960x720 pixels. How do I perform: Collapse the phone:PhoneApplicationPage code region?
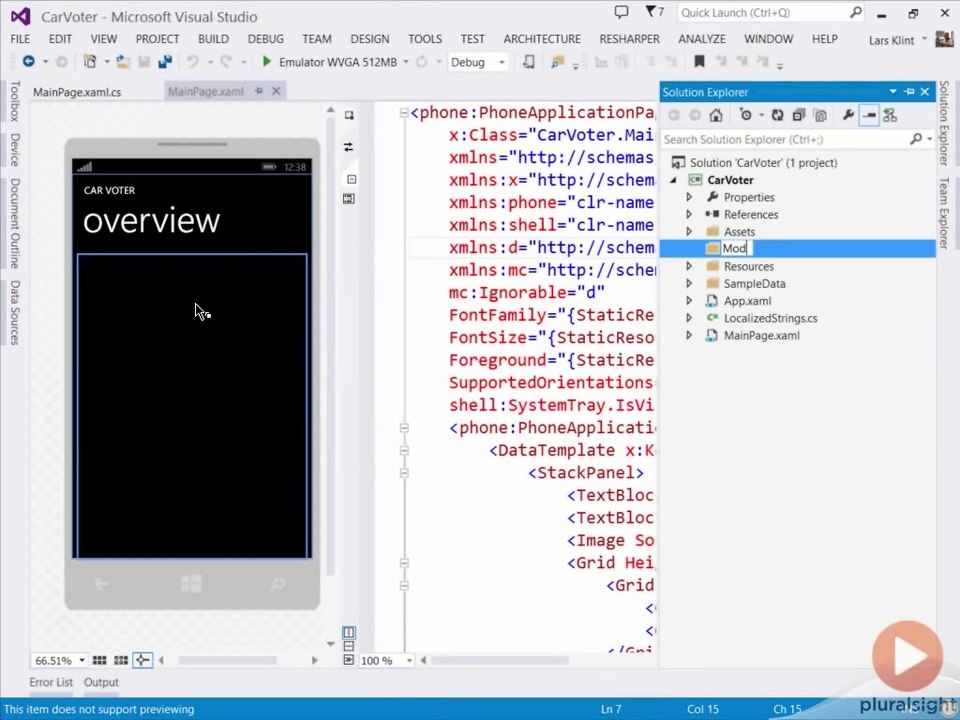(x=404, y=113)
